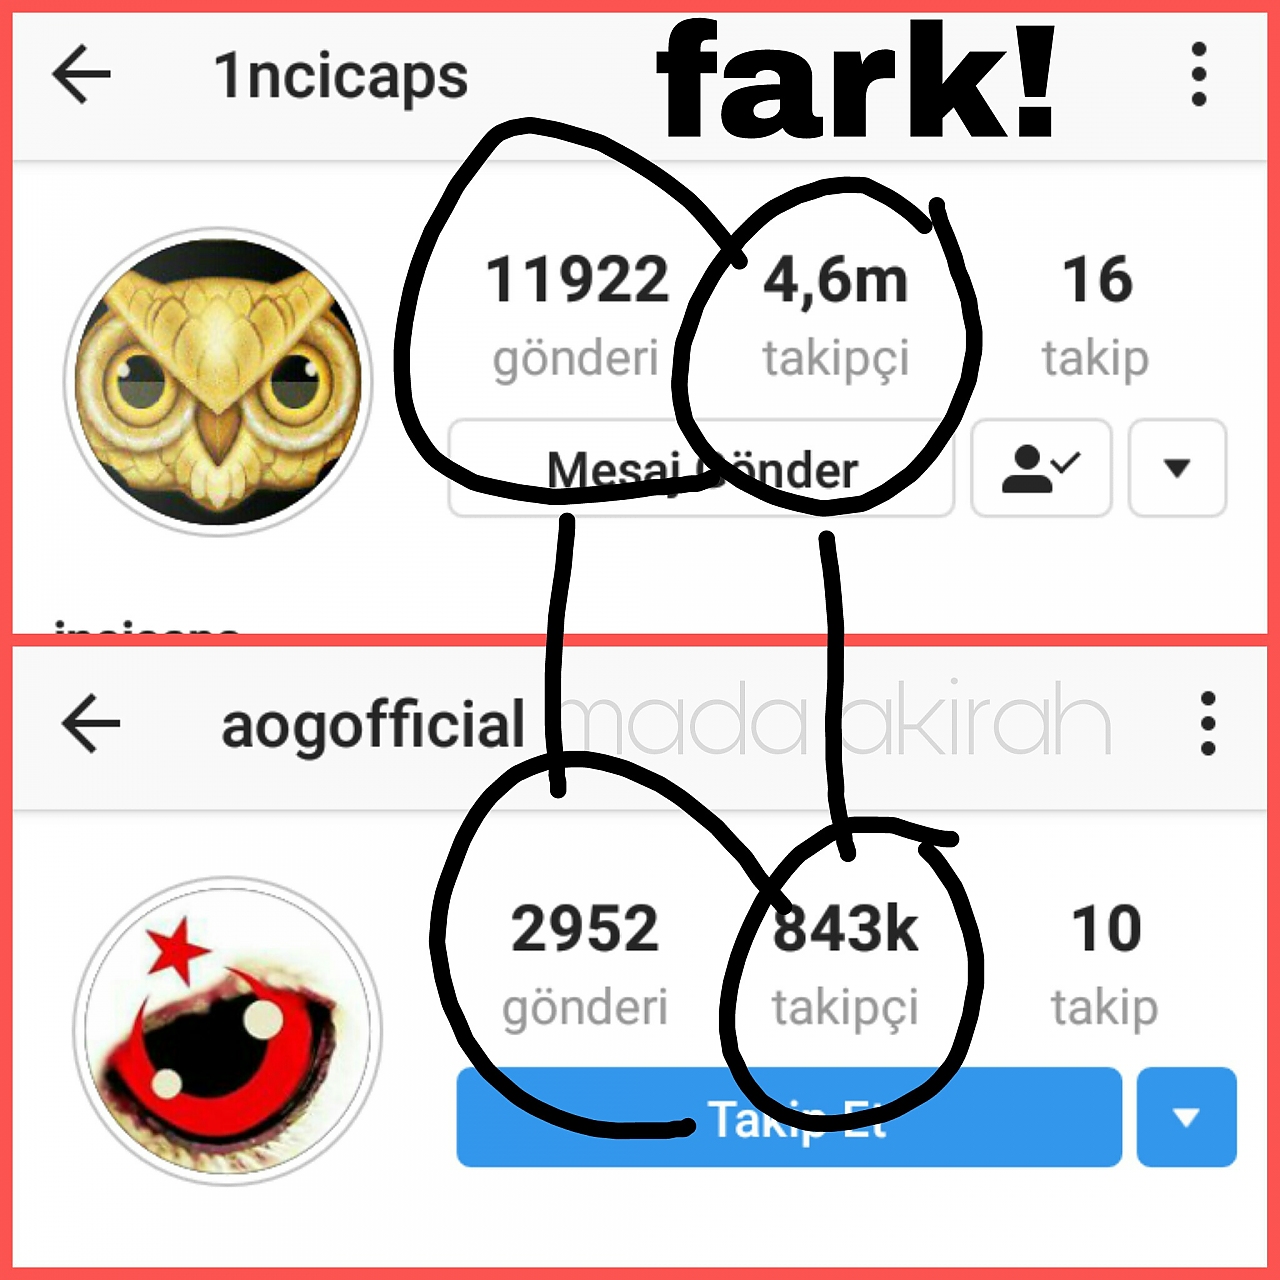This screenshot has height=1280, width=1280.
Task: Toggle following status with person-check icon
Action: point(1041,468)
